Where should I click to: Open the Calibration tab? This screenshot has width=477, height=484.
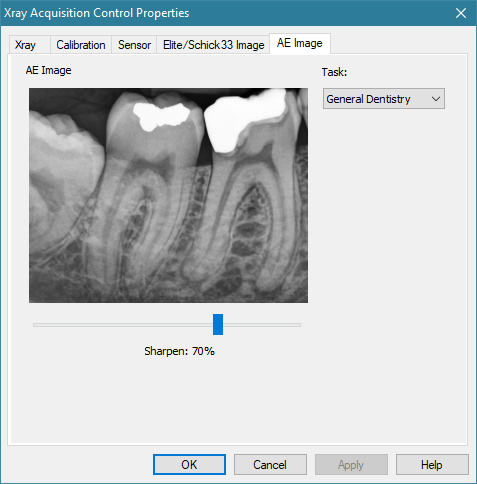coord(81,45)
